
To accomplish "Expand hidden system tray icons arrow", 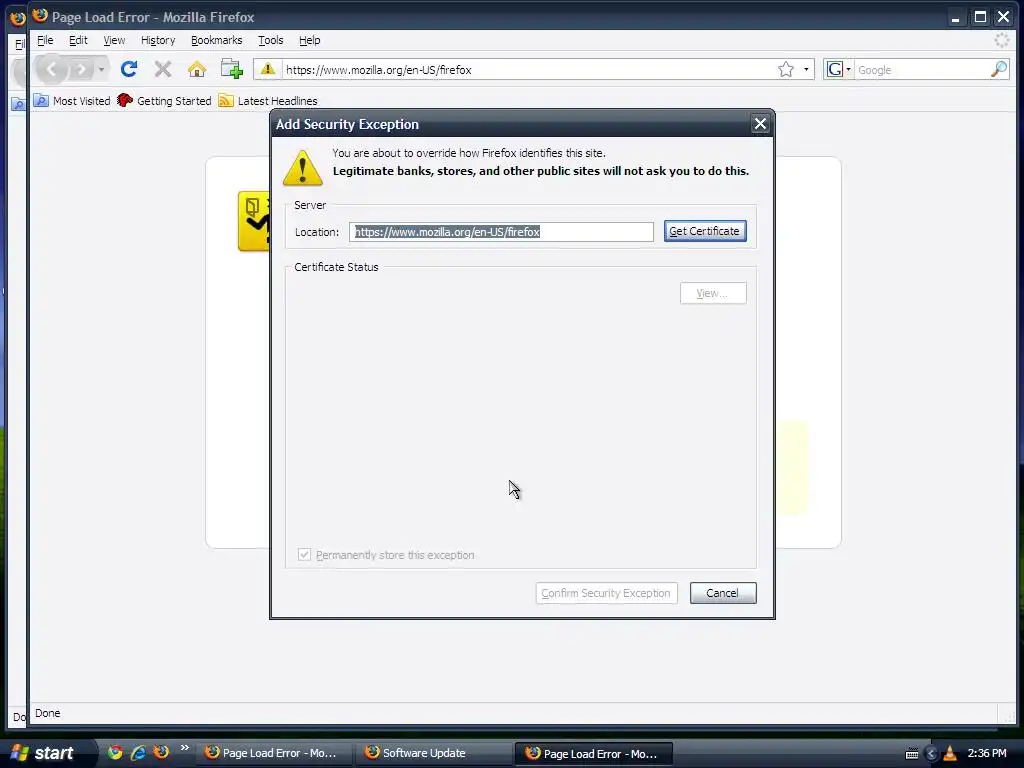I will point(932,754).
